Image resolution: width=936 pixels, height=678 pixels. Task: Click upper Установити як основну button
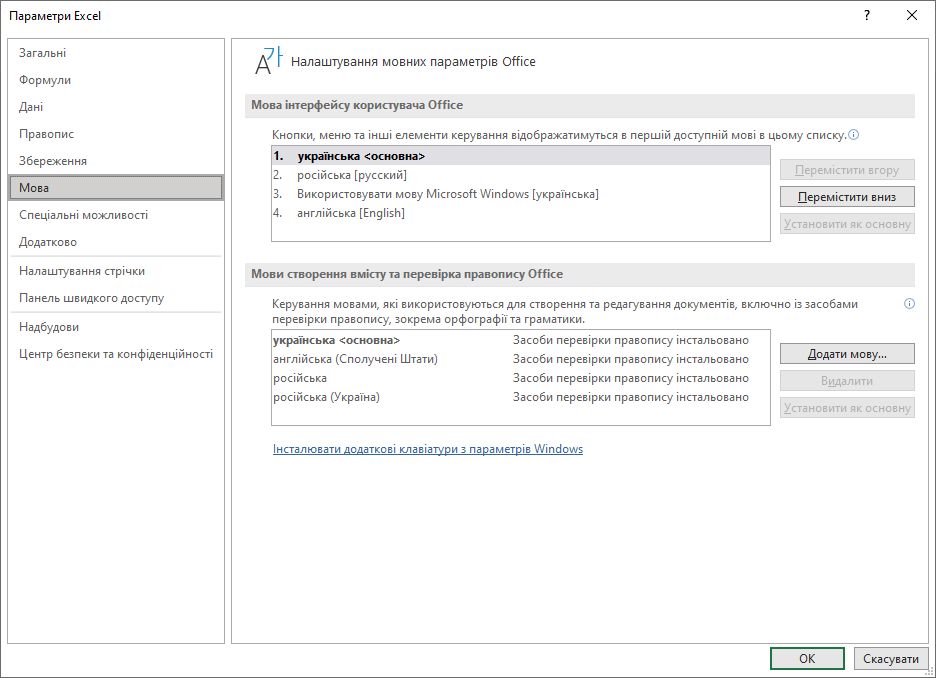tap(847, 224)
